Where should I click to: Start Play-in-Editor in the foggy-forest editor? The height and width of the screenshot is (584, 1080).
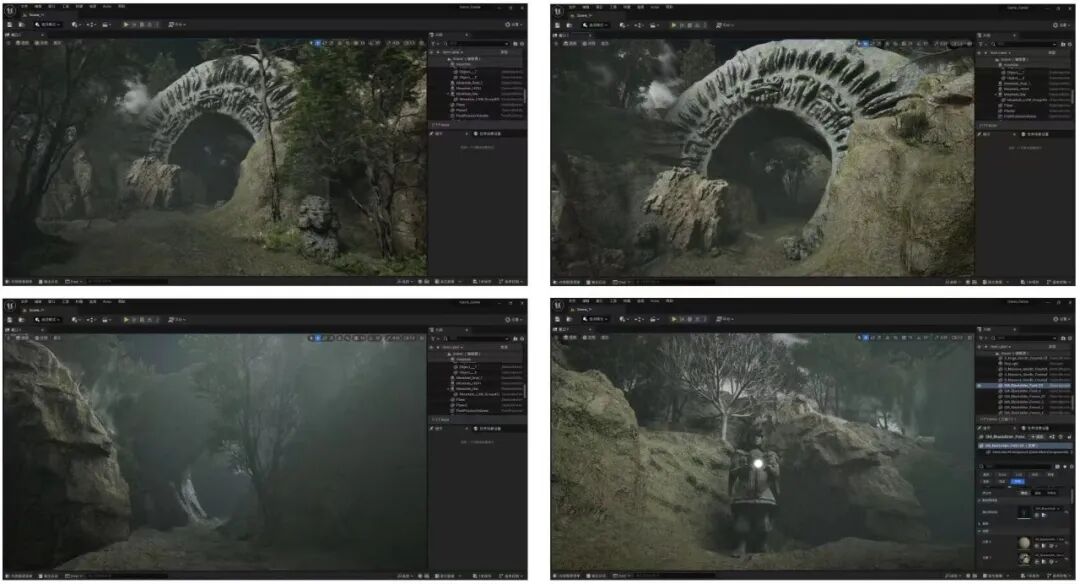click(125, 320)
